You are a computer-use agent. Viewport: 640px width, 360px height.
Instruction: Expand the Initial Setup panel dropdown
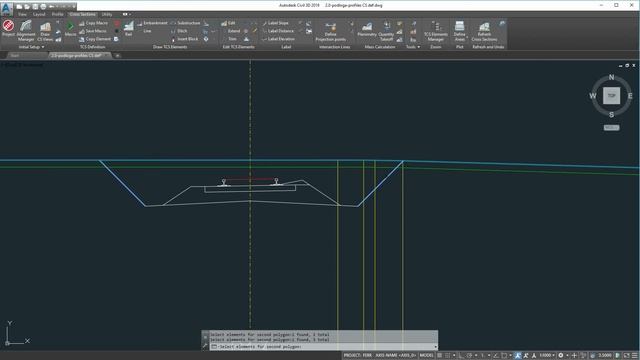31,47
